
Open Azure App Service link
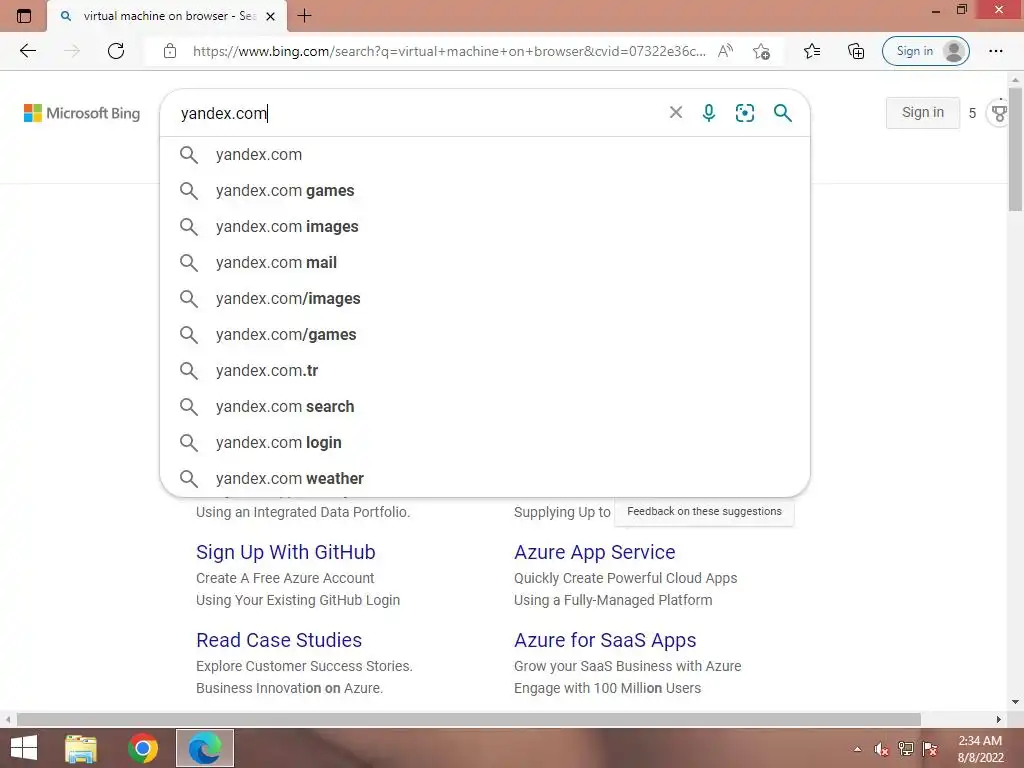click(x=594, y=552)
